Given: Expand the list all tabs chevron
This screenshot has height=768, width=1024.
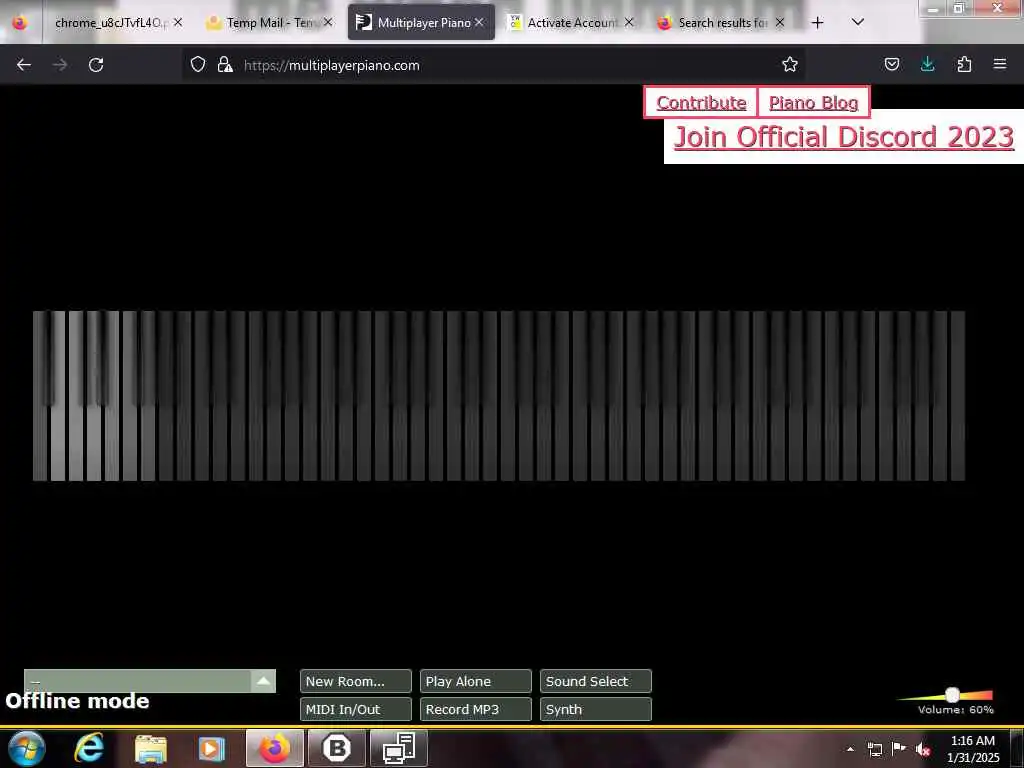Looking at the screenshot, I should 858,22.
